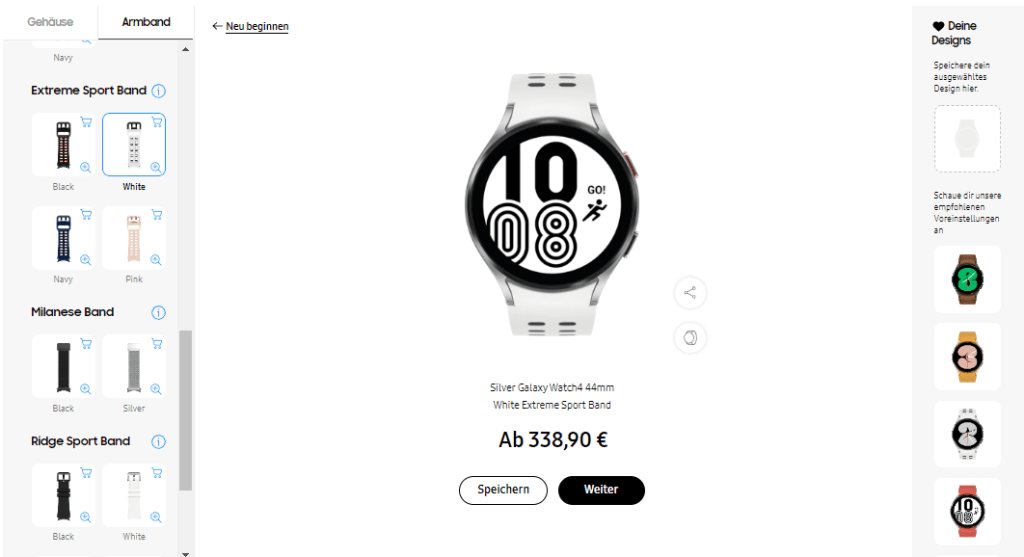
Task: Add White Ridge Sport Band to cart
Action: [x=157, y=473]
